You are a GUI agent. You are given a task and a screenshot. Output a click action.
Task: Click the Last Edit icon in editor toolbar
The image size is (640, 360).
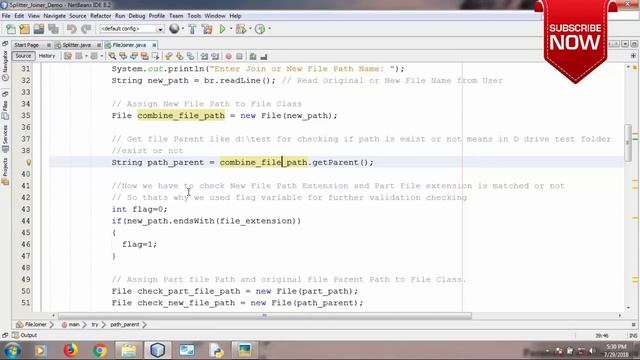(68, 56)
